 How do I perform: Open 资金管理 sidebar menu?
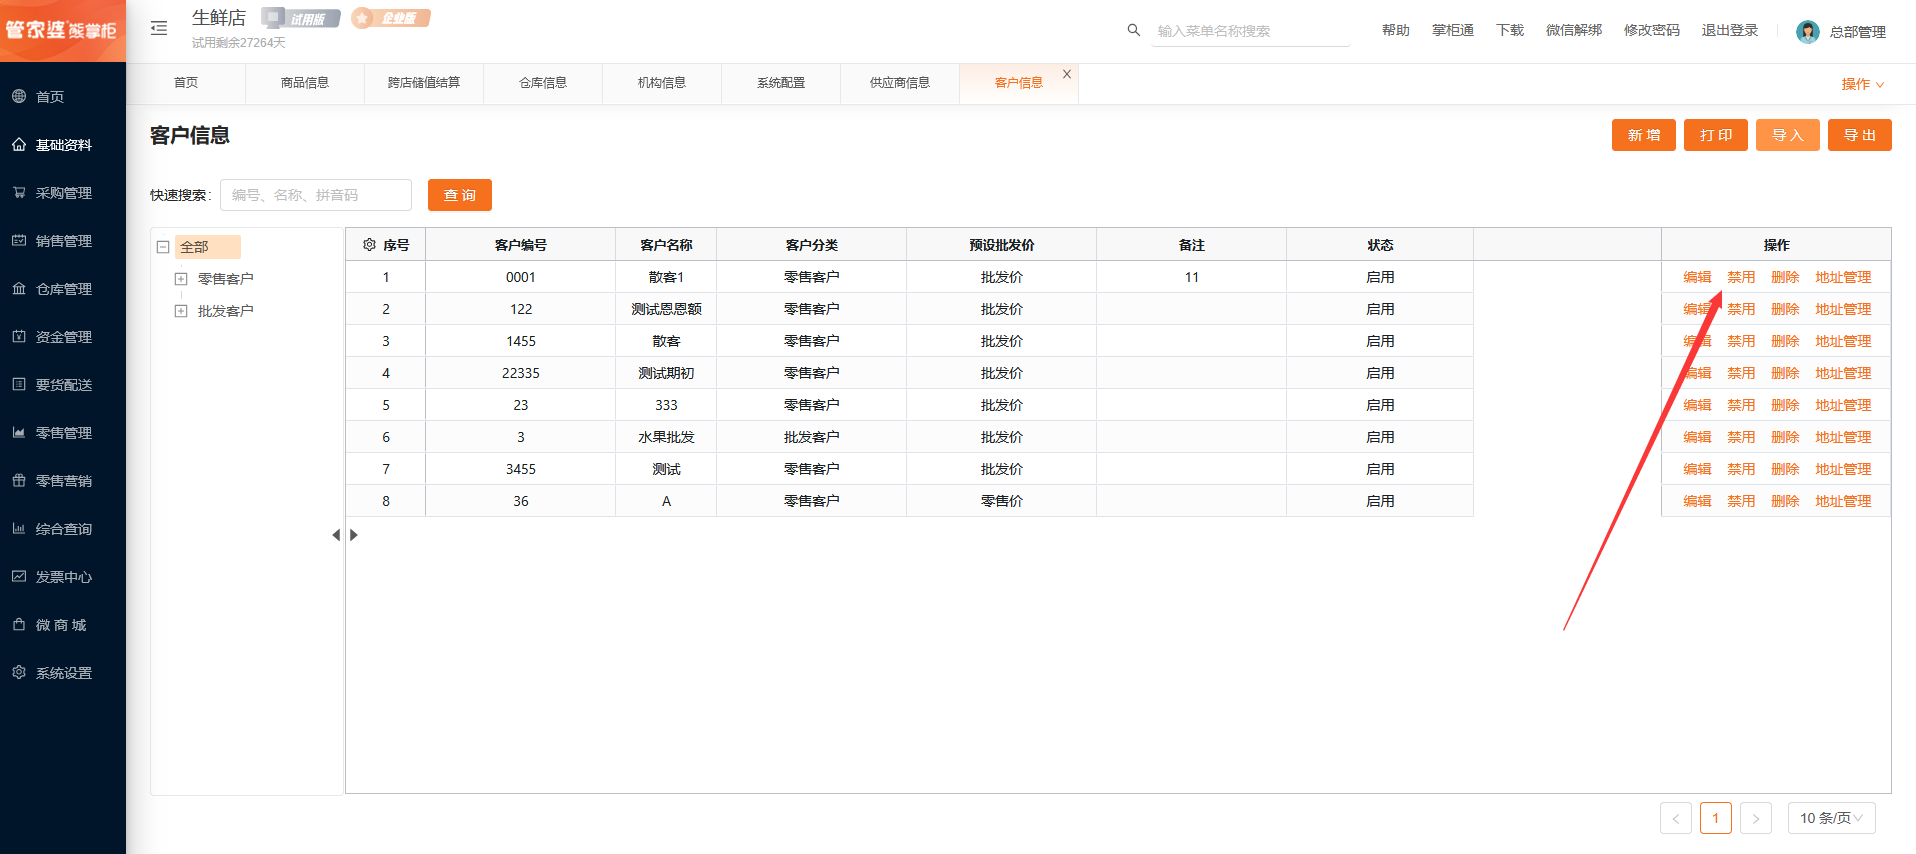pos(63,337)
